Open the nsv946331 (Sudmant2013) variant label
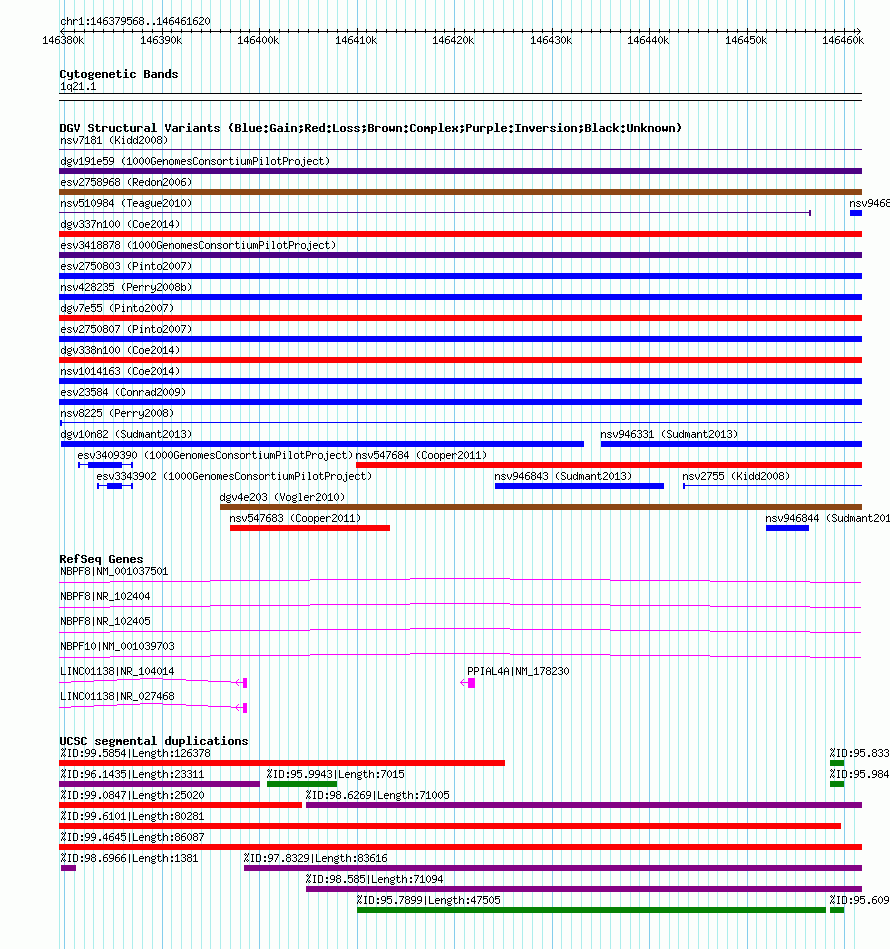The height and width of the screenshot is (949, 890). pyautogui.click(x=669, y=435)
